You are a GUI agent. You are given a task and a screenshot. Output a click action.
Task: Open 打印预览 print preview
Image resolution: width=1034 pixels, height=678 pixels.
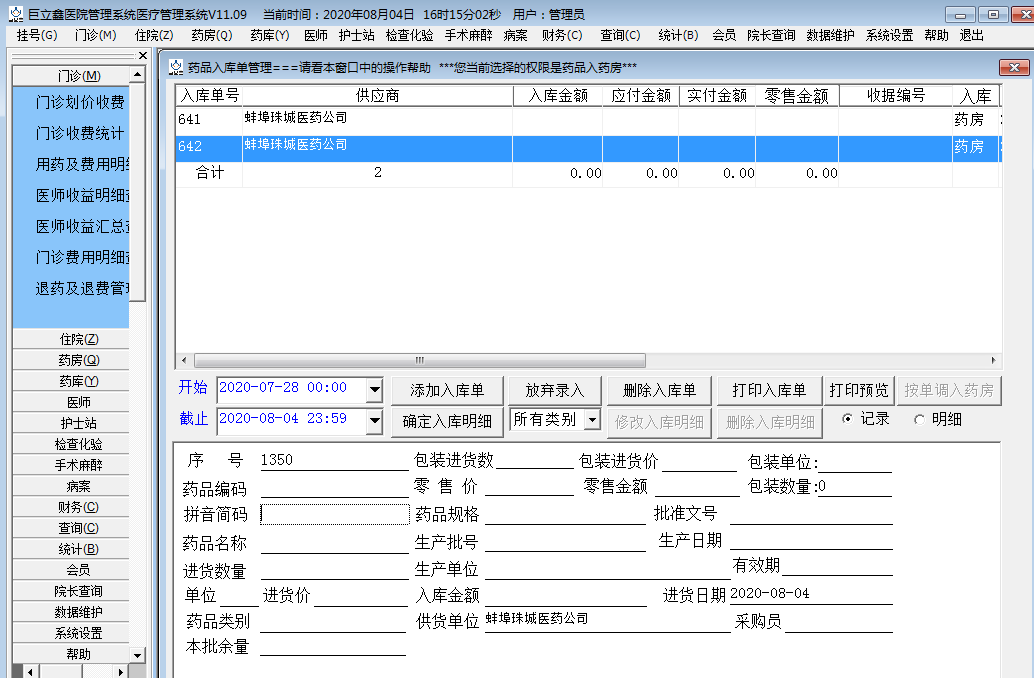pyautogui.click(x=858, y=388)
